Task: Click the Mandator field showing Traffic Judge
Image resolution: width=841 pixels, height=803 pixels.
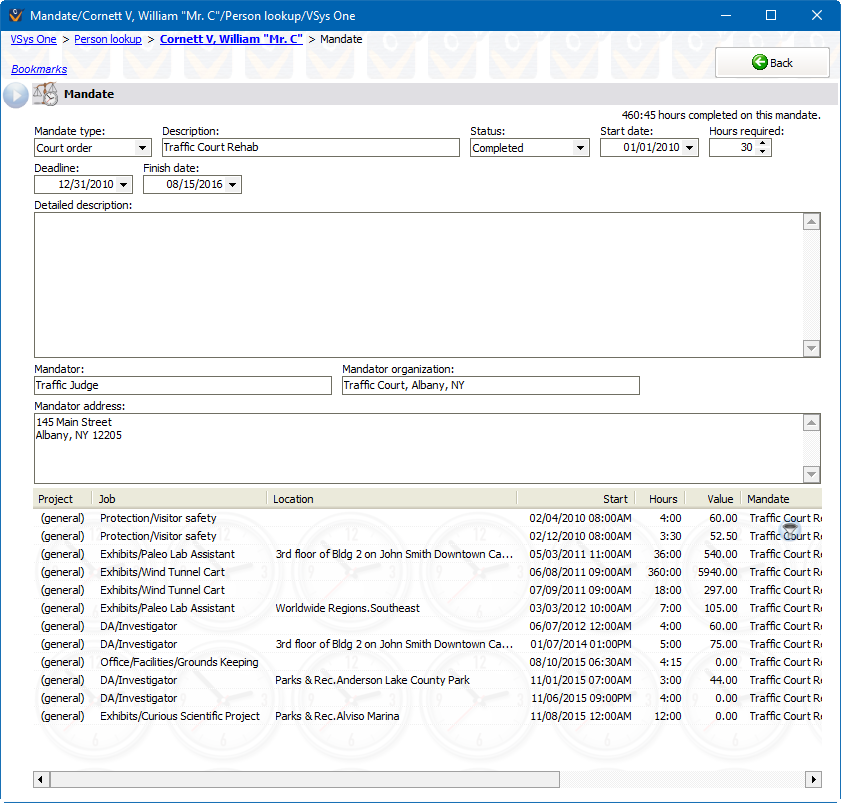Action: point(180,385)
